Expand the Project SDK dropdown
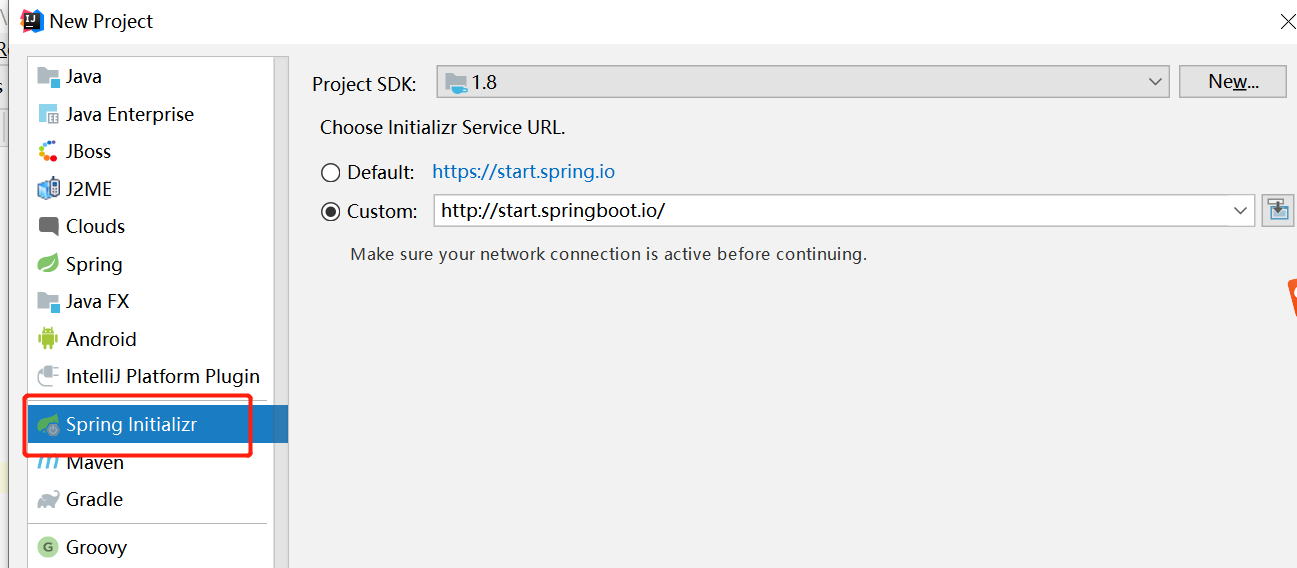Image resolution: width=1297 pixels, height=568 pixels. click(1155, 82)
